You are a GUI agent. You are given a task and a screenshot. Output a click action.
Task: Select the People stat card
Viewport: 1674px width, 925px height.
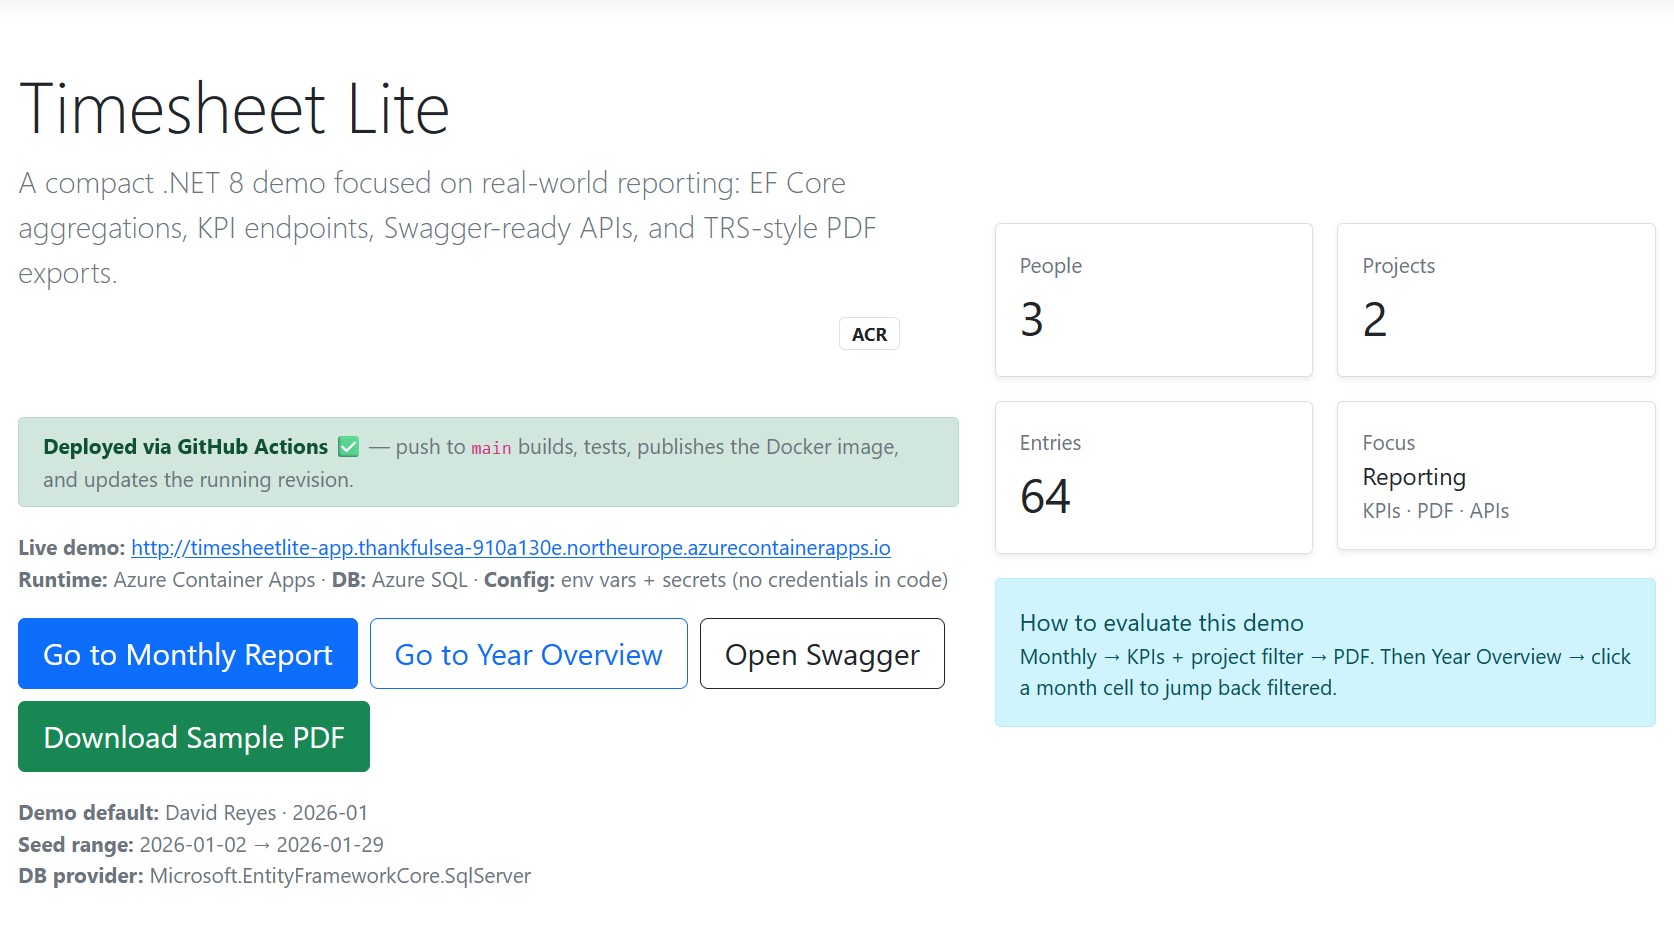(x=1153, y=300)
